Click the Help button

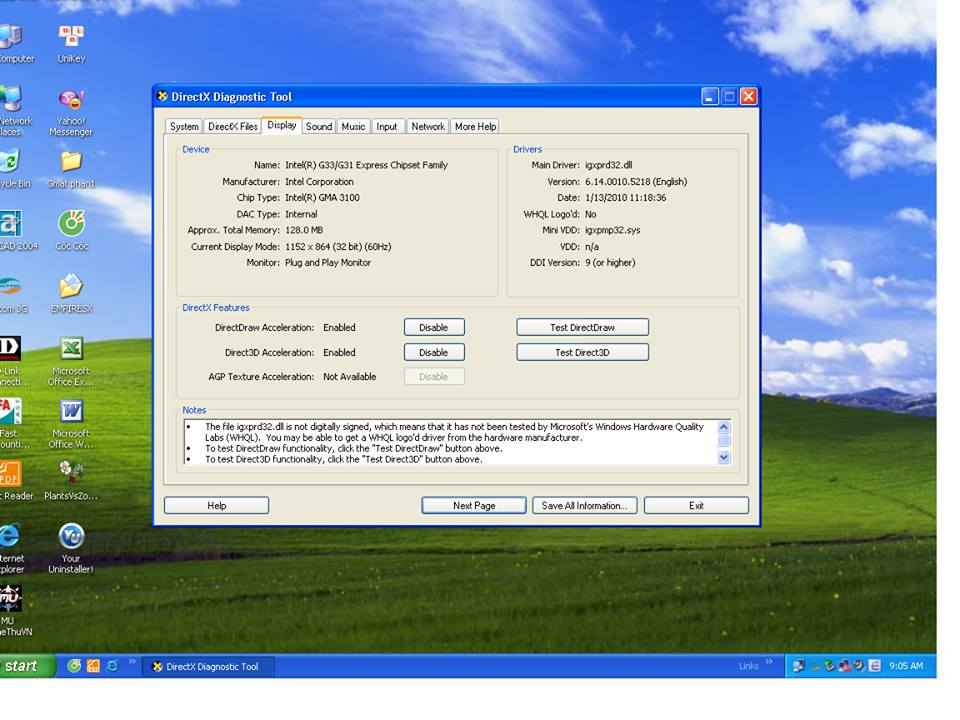click(x=217, y=506)
